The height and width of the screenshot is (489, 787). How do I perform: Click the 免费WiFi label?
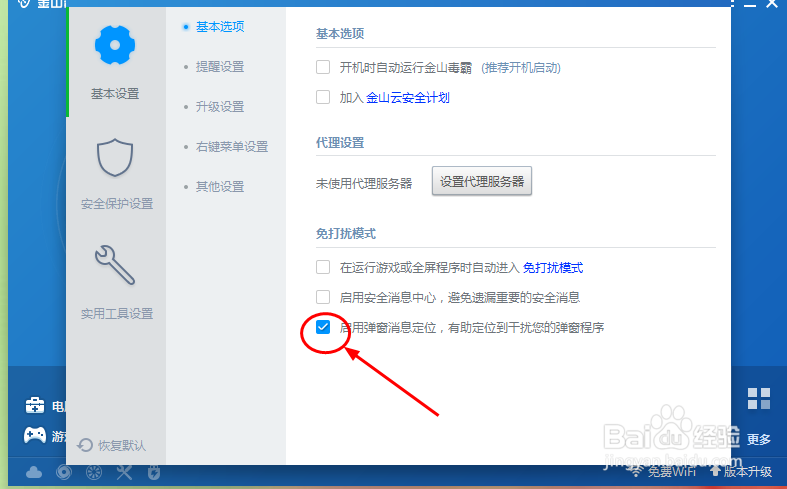[672, 471]
